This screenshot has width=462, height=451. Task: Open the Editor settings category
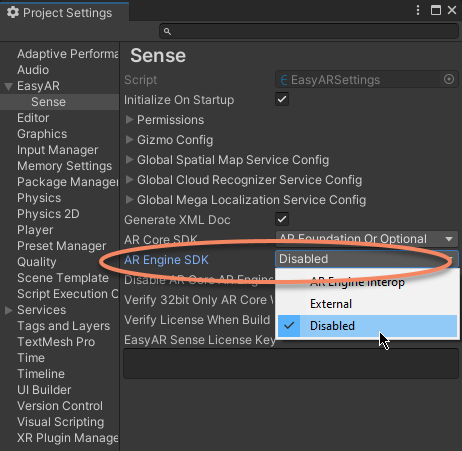click(33, 118)
